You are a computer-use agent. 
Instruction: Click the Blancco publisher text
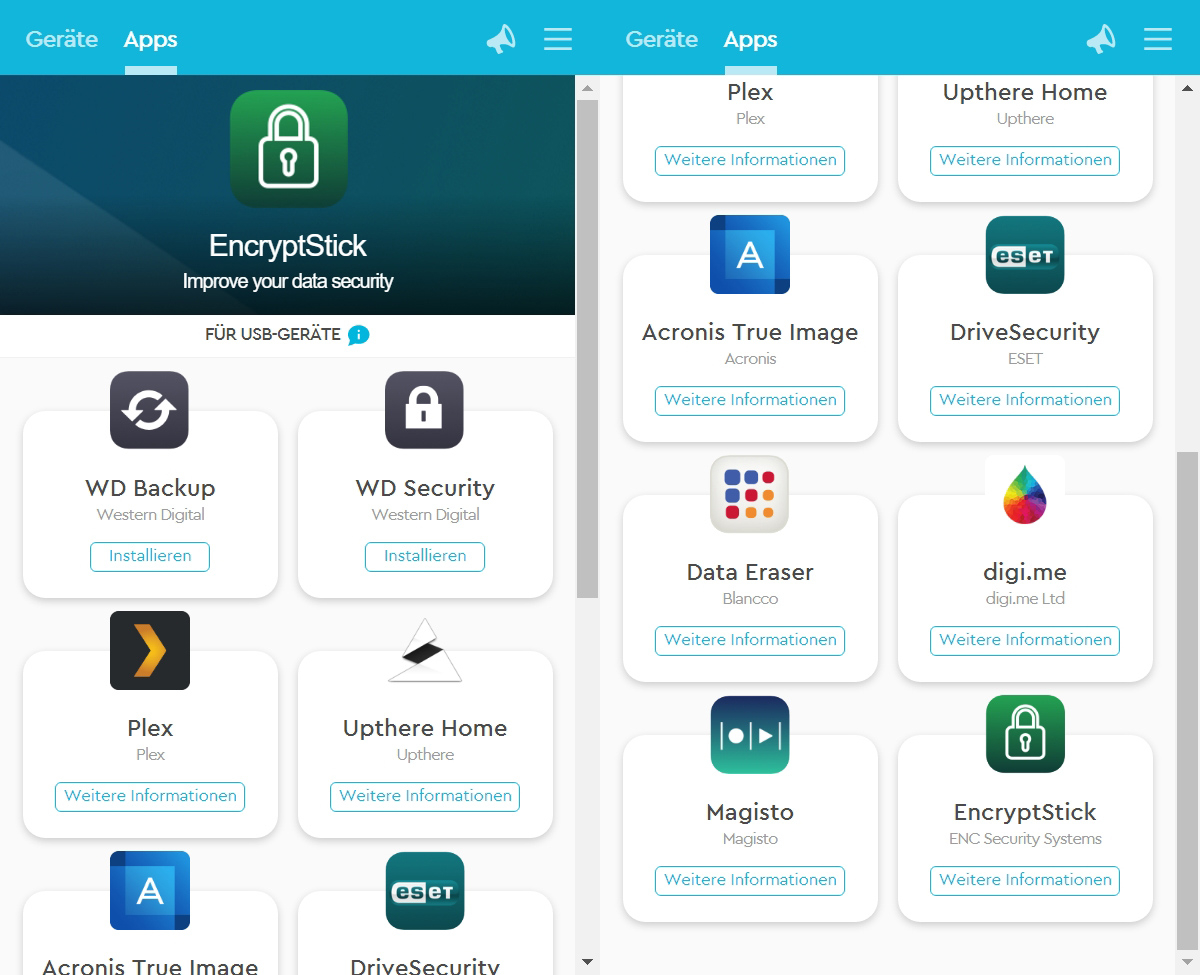coord(750,599)
